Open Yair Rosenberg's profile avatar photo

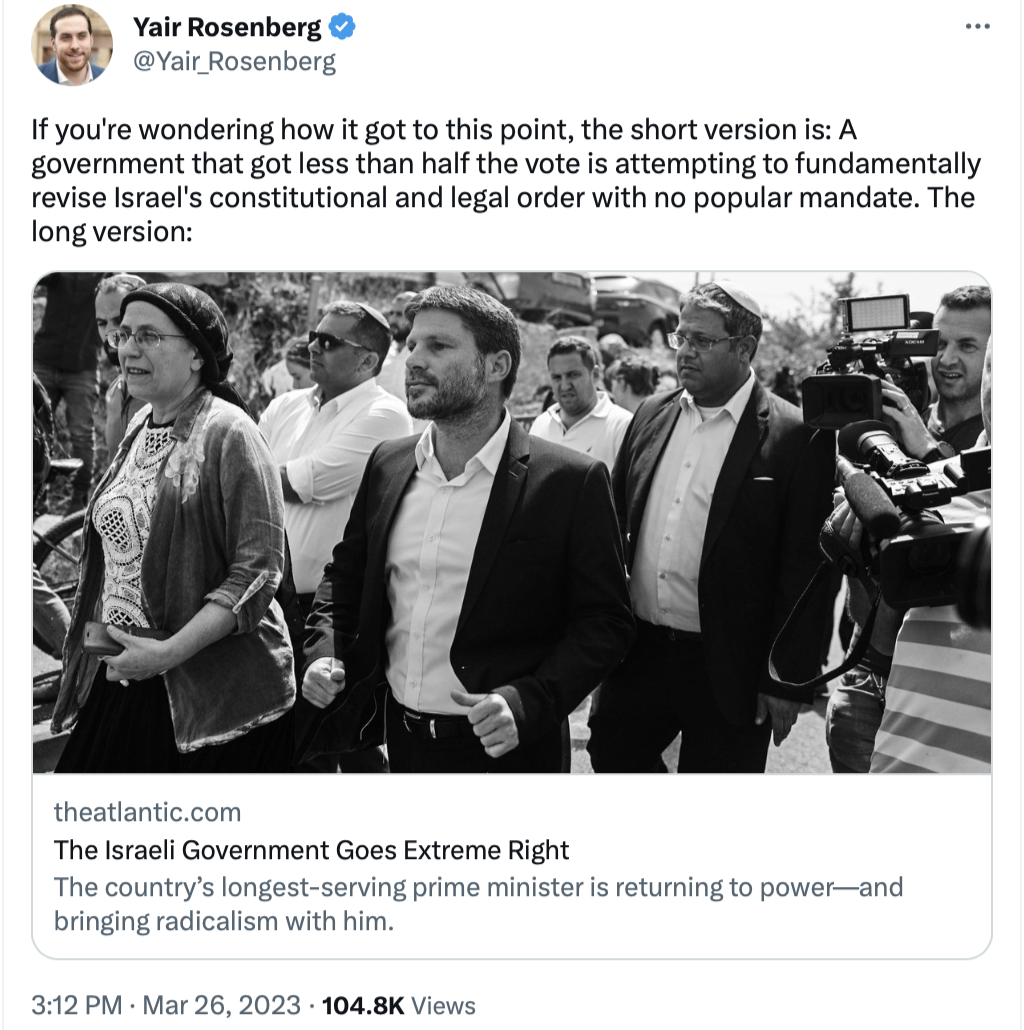(71, 44)
